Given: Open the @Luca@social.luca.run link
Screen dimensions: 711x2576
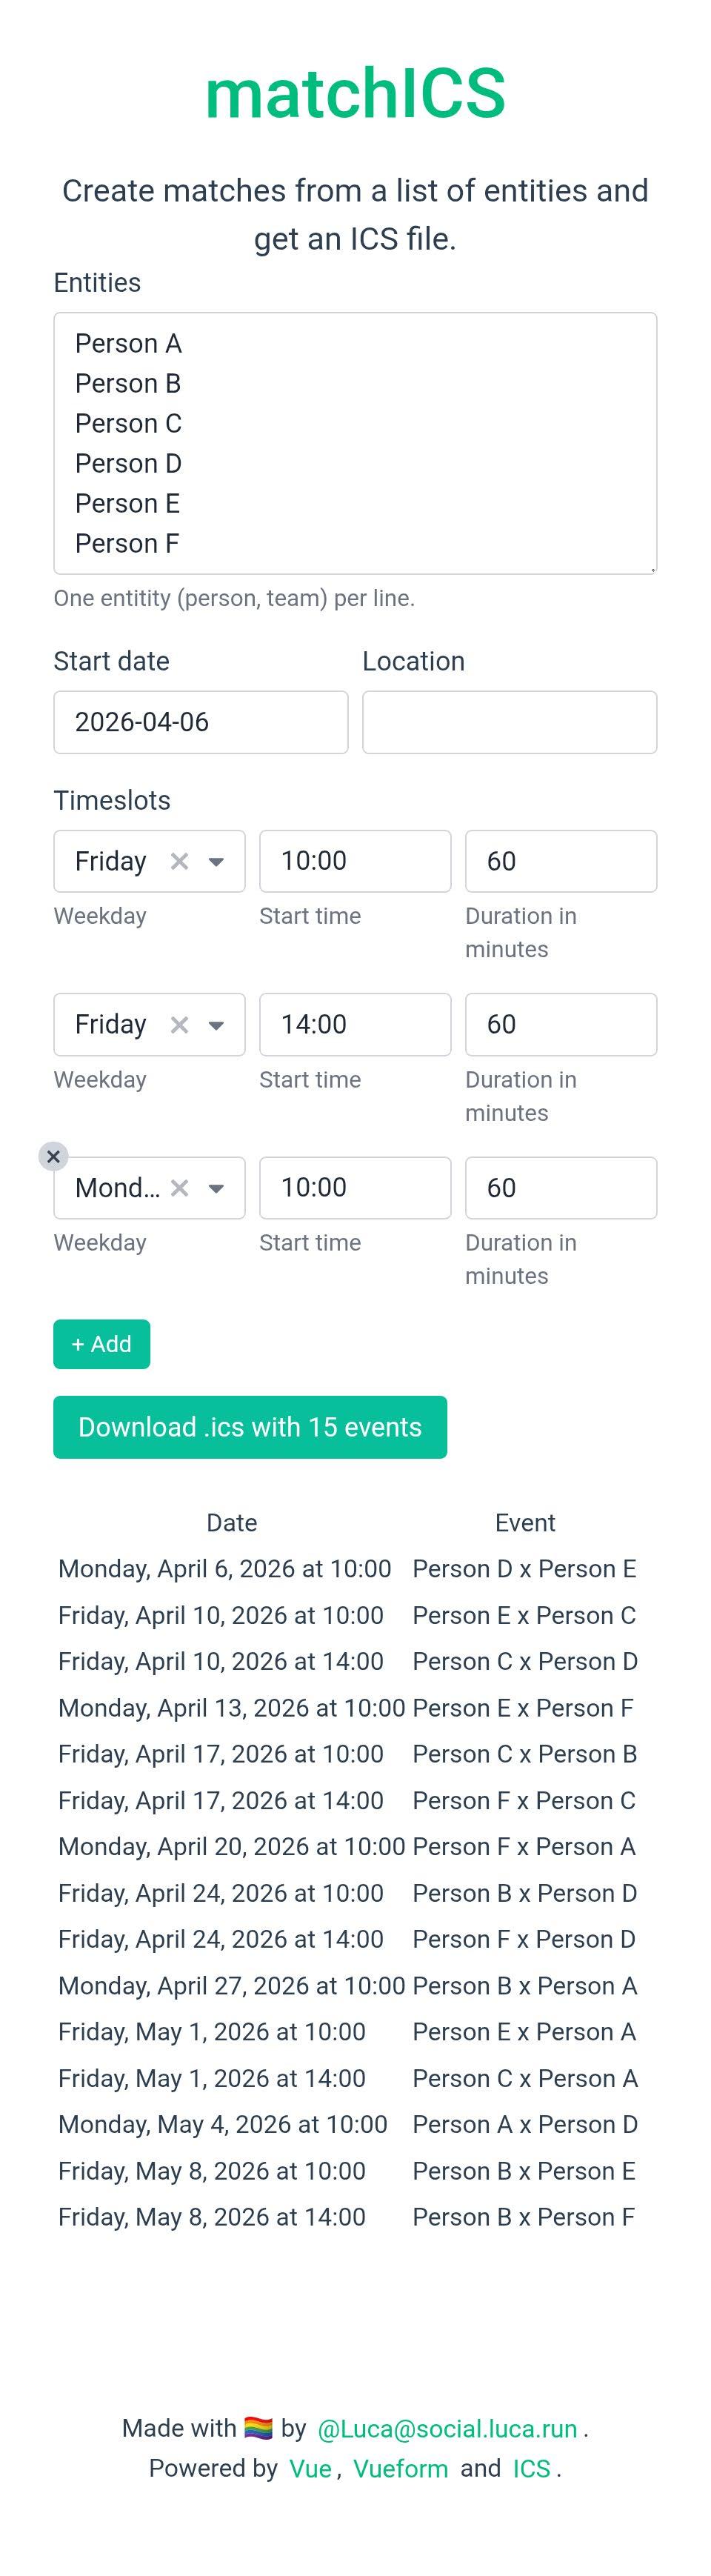Looking at the screenshot, I should [x=447, y=2429].
